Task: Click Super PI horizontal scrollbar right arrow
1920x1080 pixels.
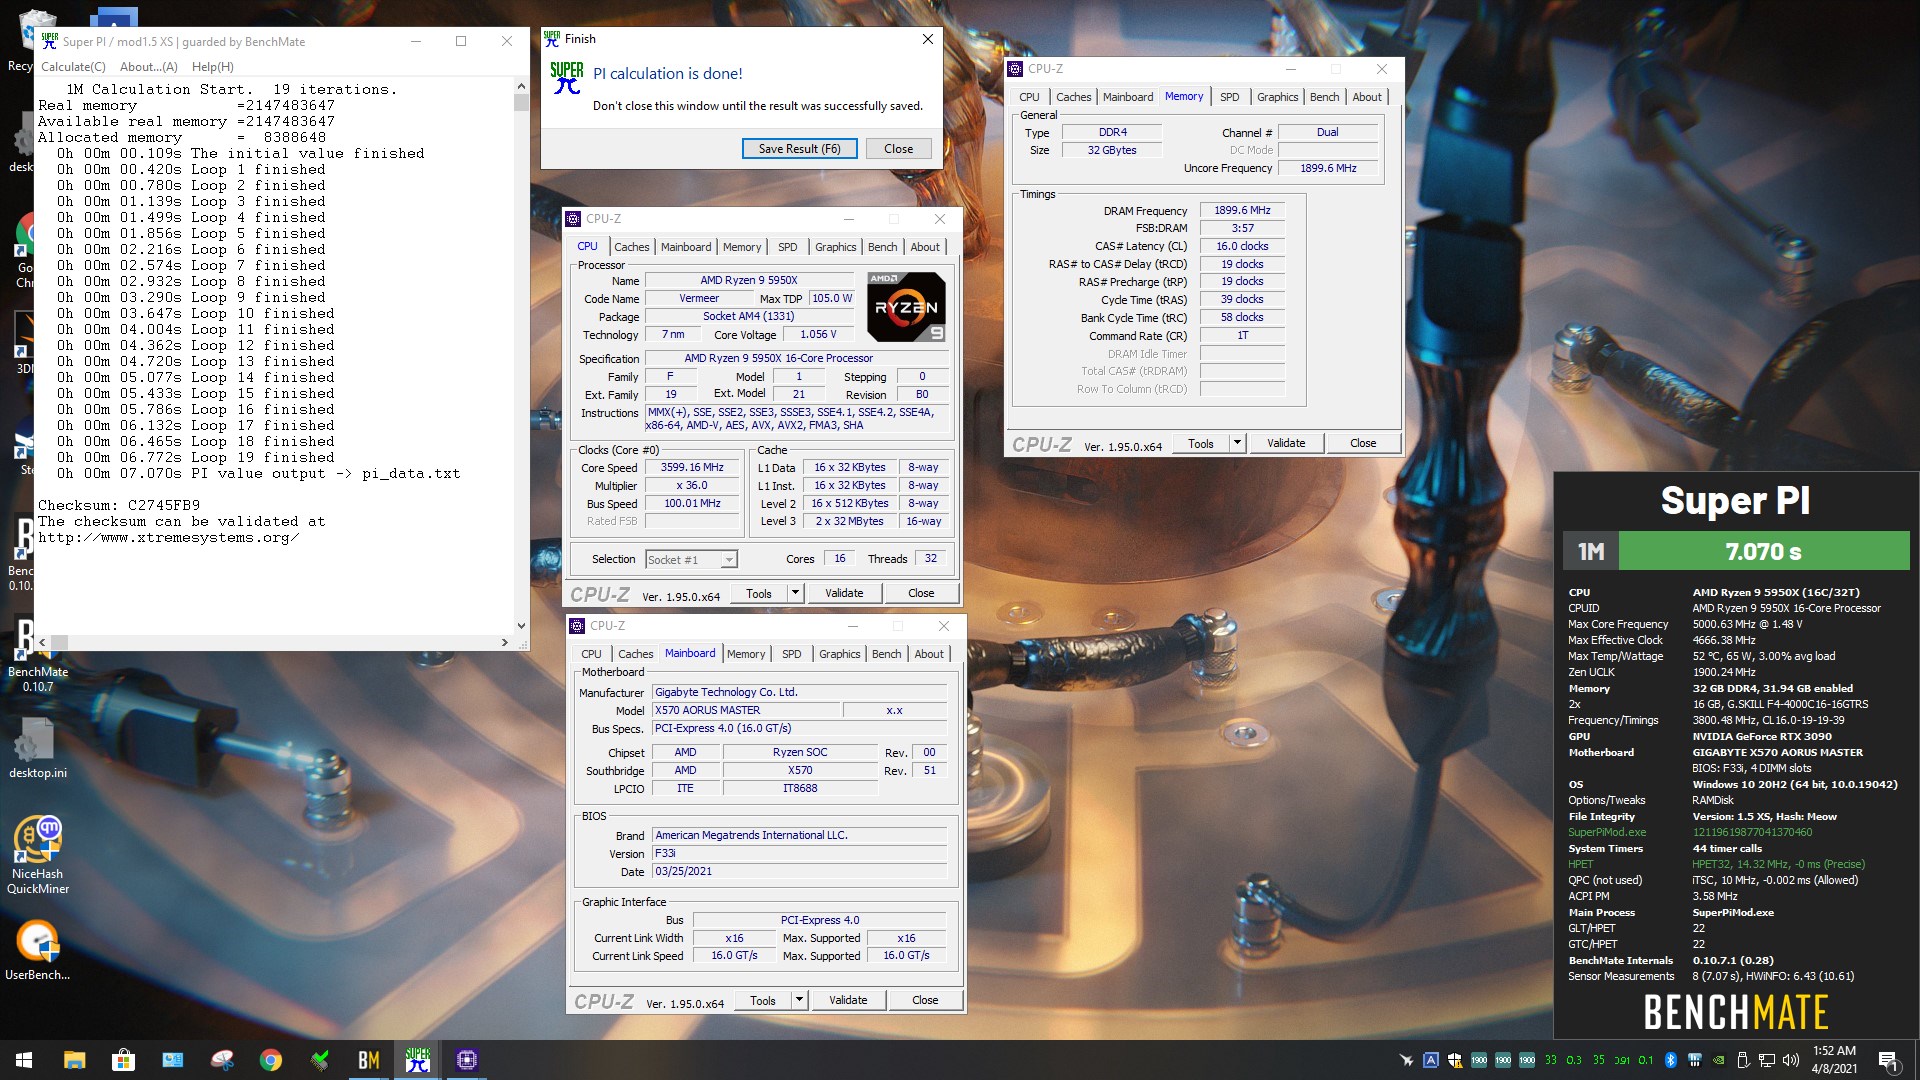Action: 504,642
